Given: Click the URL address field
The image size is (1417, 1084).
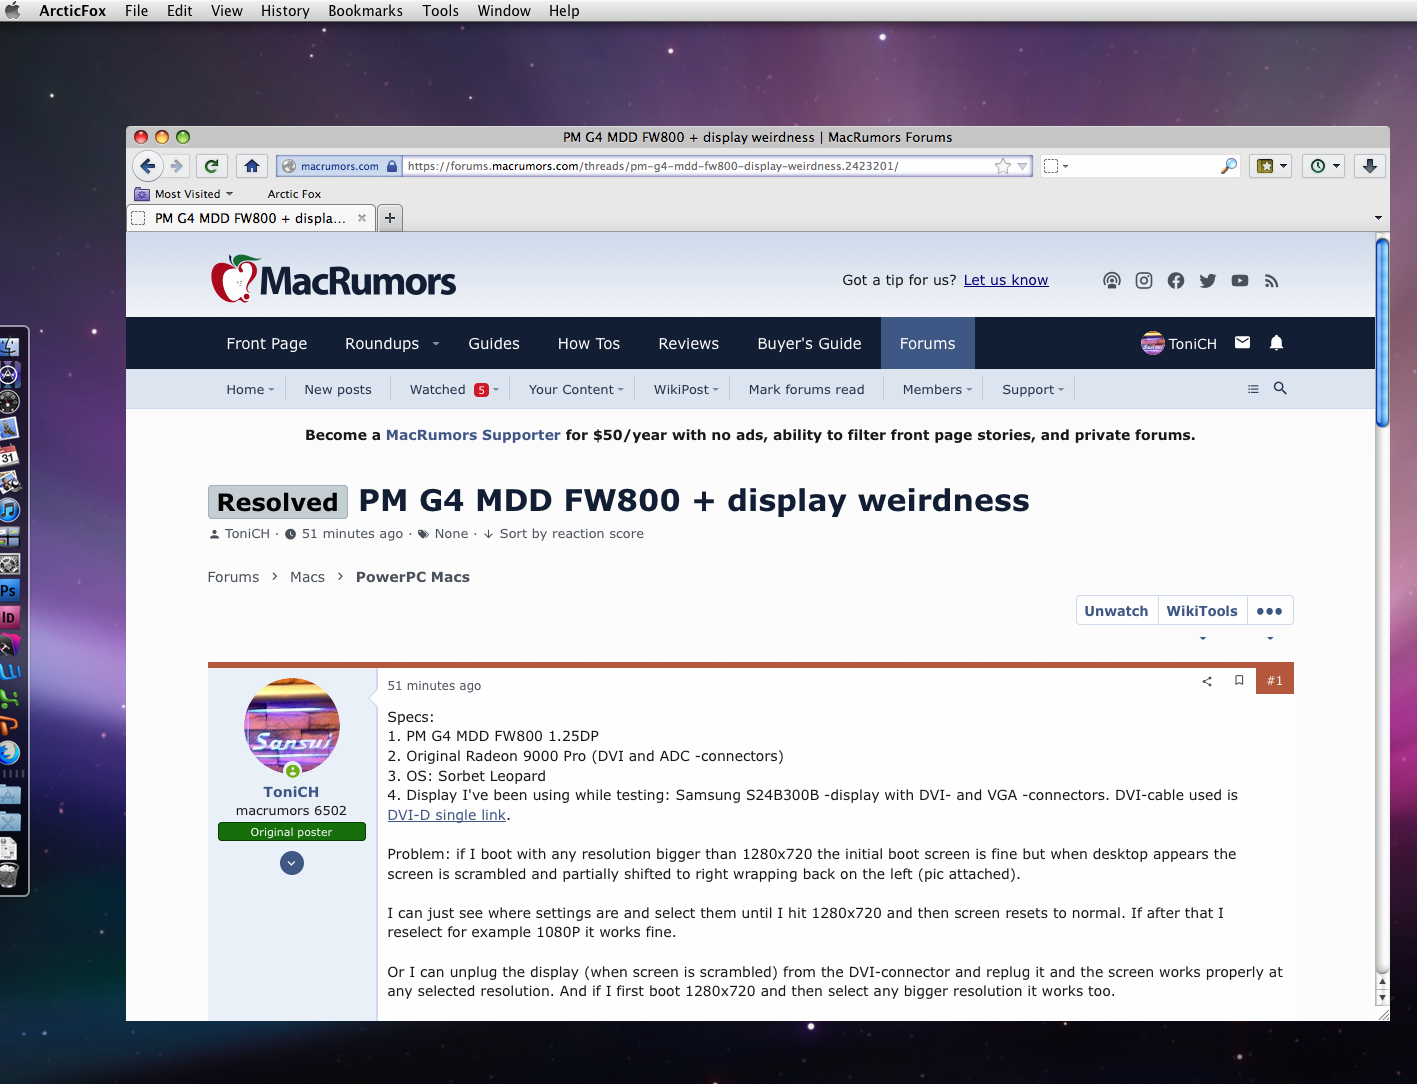Looking at the screenshot, I should point(698,166).
